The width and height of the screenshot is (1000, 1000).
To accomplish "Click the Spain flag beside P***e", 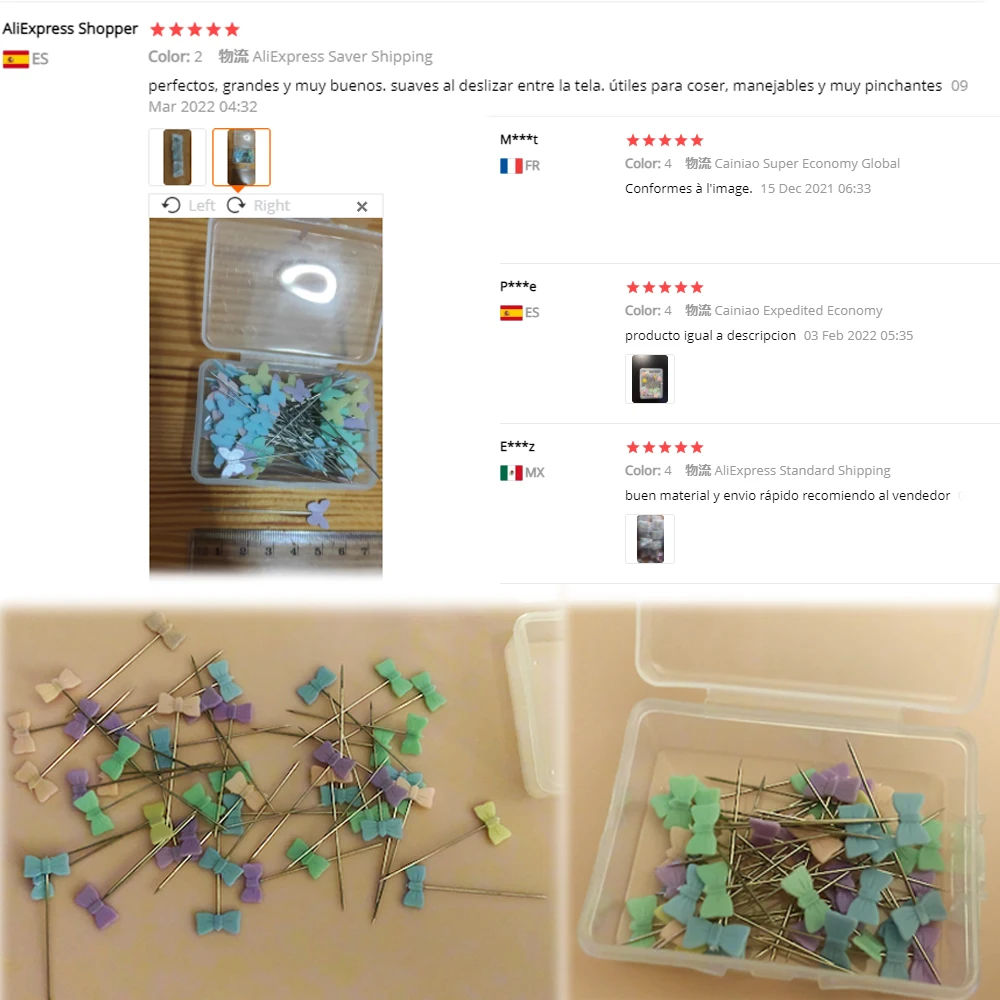I will 511,312.
